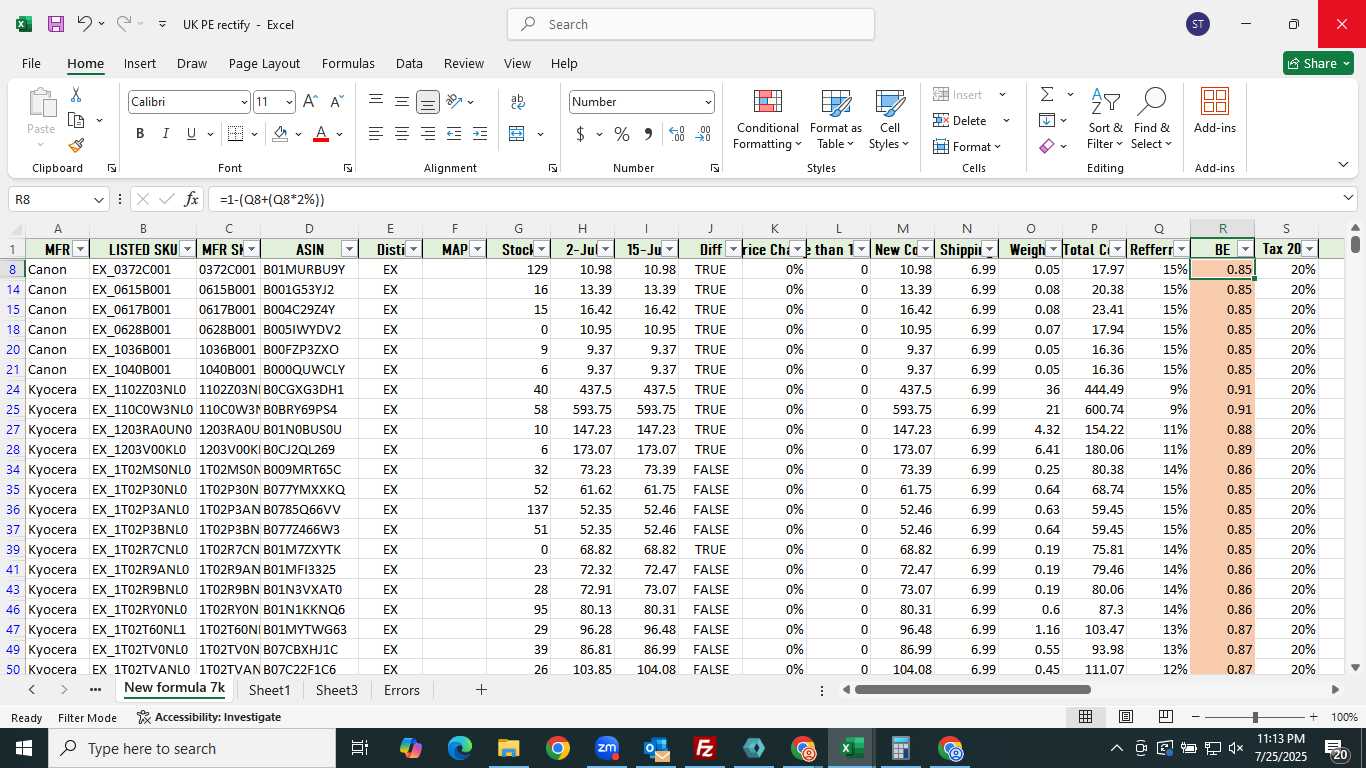Open the font size dropdown
1366x768 pixels.
289,102
